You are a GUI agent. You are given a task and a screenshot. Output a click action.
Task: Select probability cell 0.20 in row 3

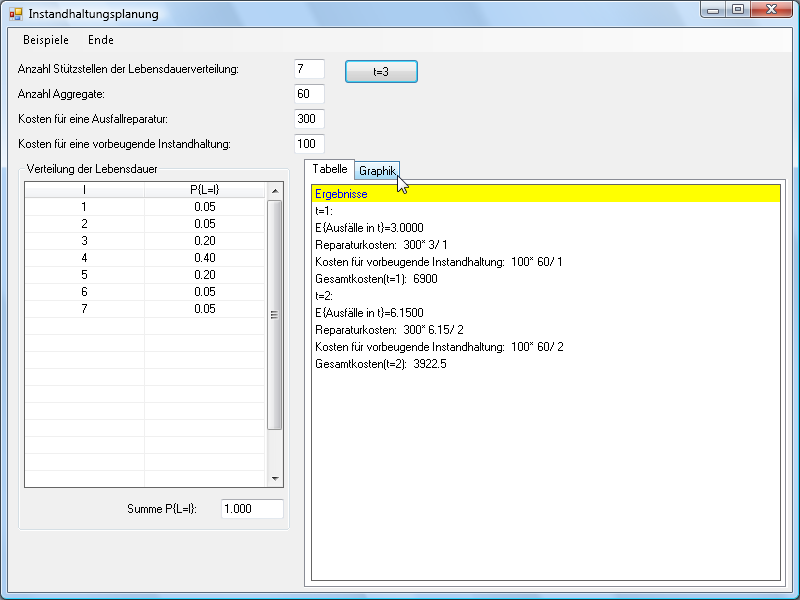[204, 241]
